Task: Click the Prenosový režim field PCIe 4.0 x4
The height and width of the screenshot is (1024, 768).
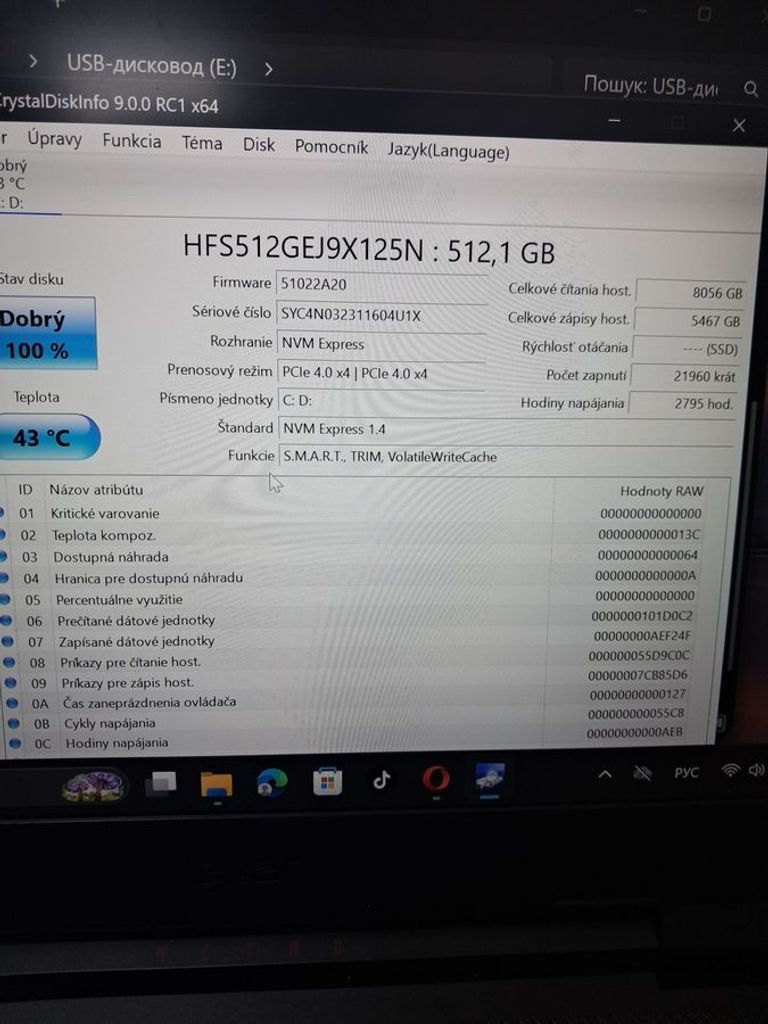Action: (381, 373)
